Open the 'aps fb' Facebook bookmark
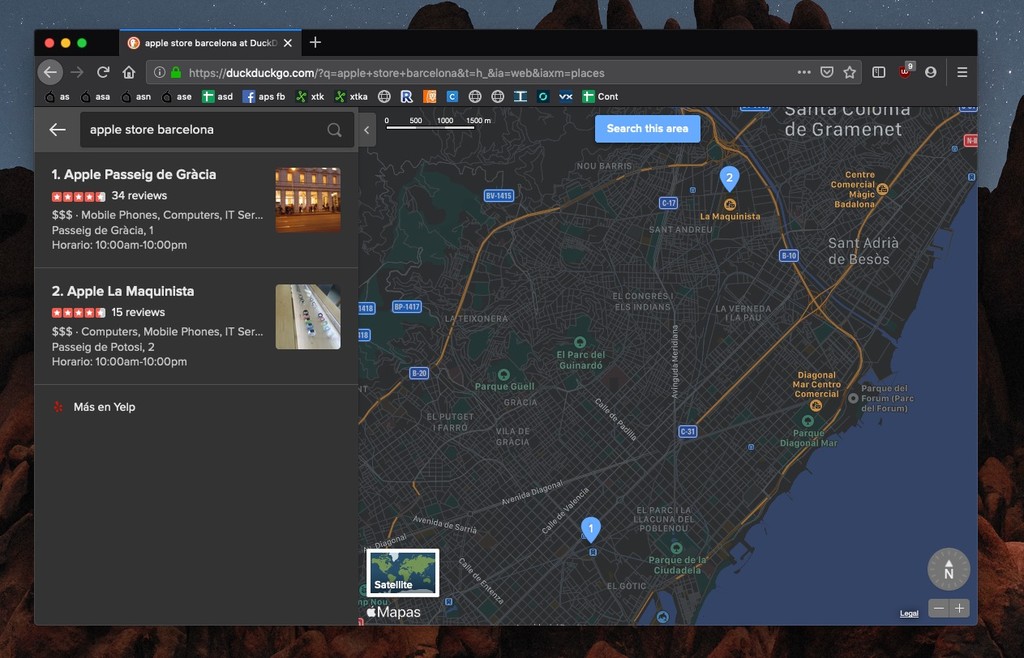 tap(264, 97)
